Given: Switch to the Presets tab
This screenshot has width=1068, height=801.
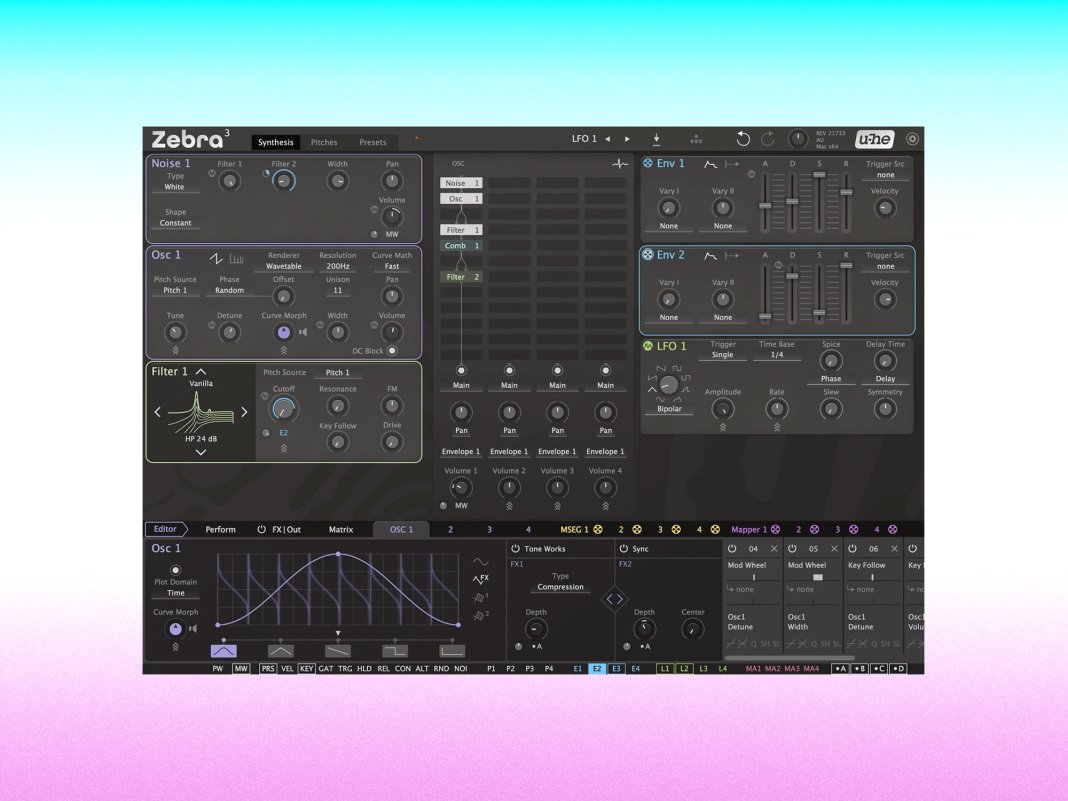Looking at the screenshot, I should pyautogui.click(x=372, y=143).
